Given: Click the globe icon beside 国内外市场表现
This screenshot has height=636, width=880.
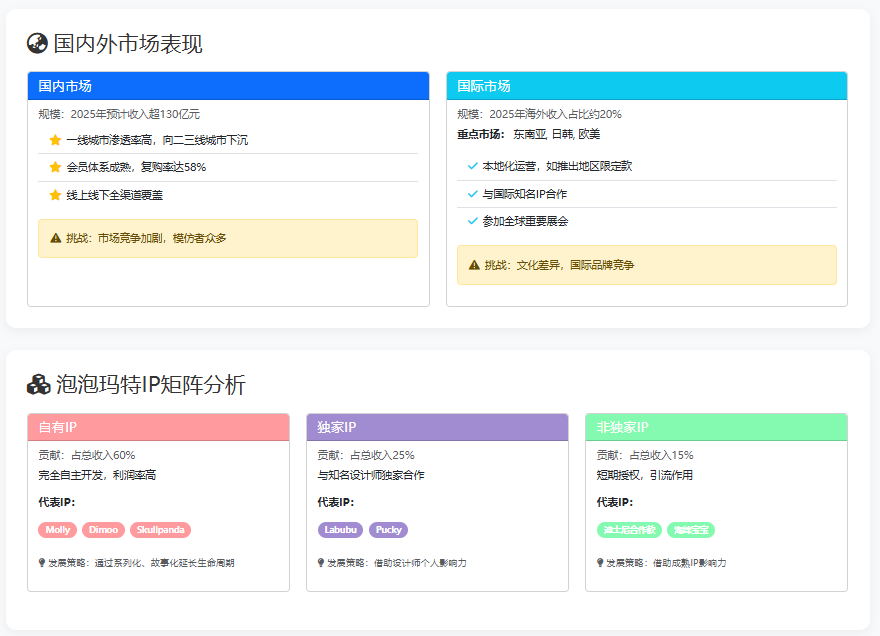Looking at the screenshot, I should [x=37, y=44].
